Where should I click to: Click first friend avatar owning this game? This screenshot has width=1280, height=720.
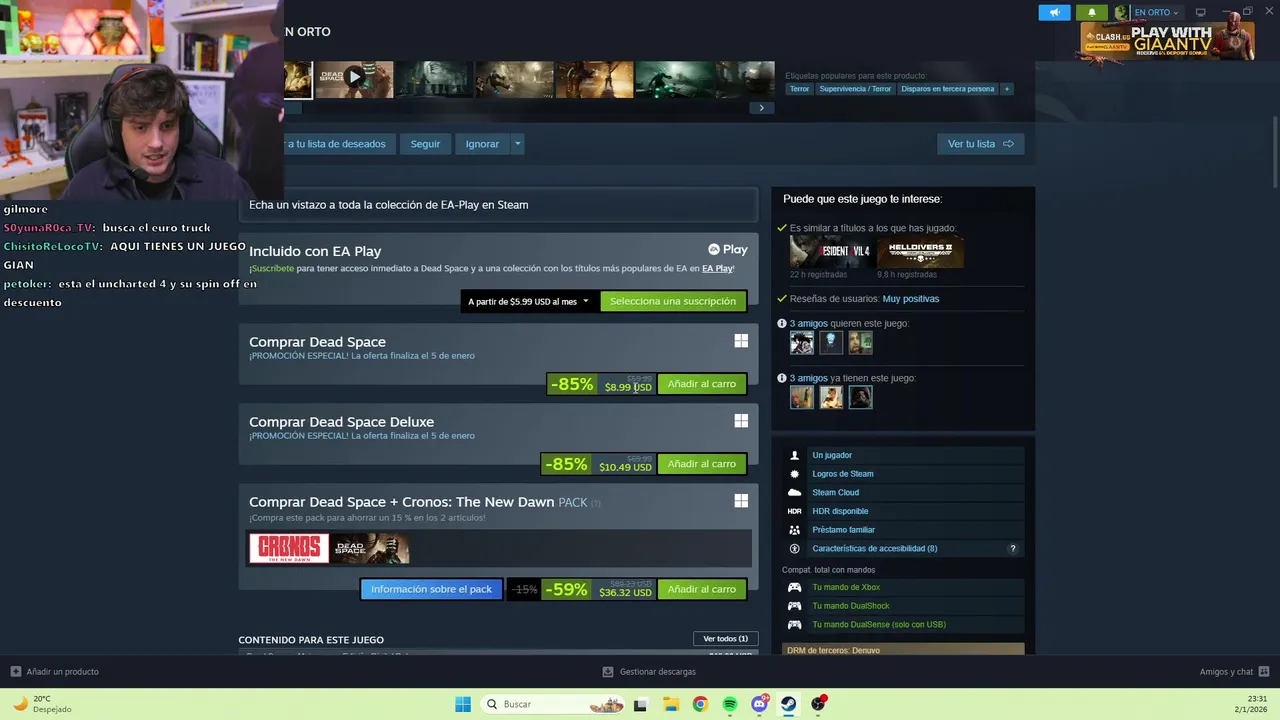(x=801, y=397)
